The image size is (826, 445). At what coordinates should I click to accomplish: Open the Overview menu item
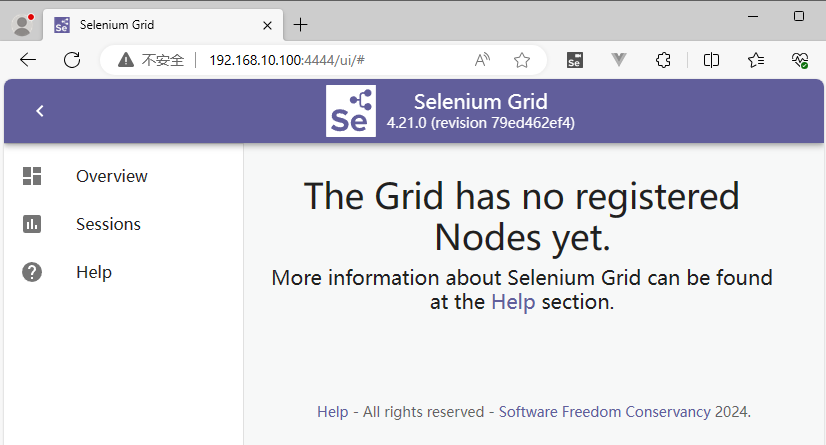point(112,176)
